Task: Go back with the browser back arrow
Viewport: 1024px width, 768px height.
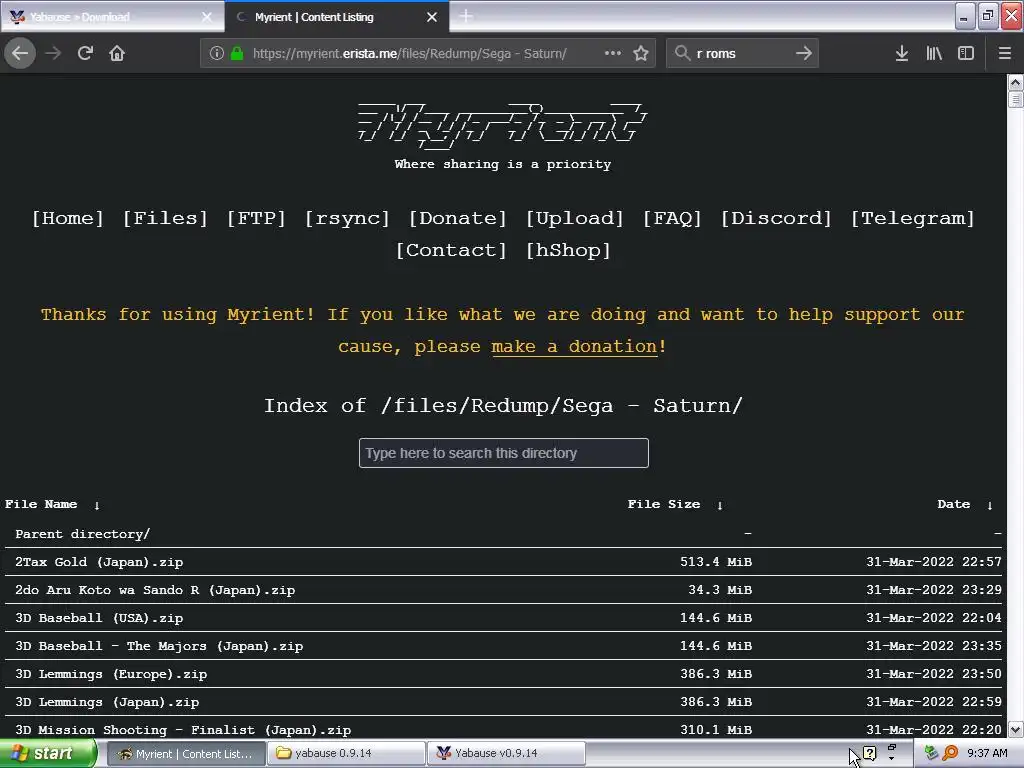Action: 20,53
